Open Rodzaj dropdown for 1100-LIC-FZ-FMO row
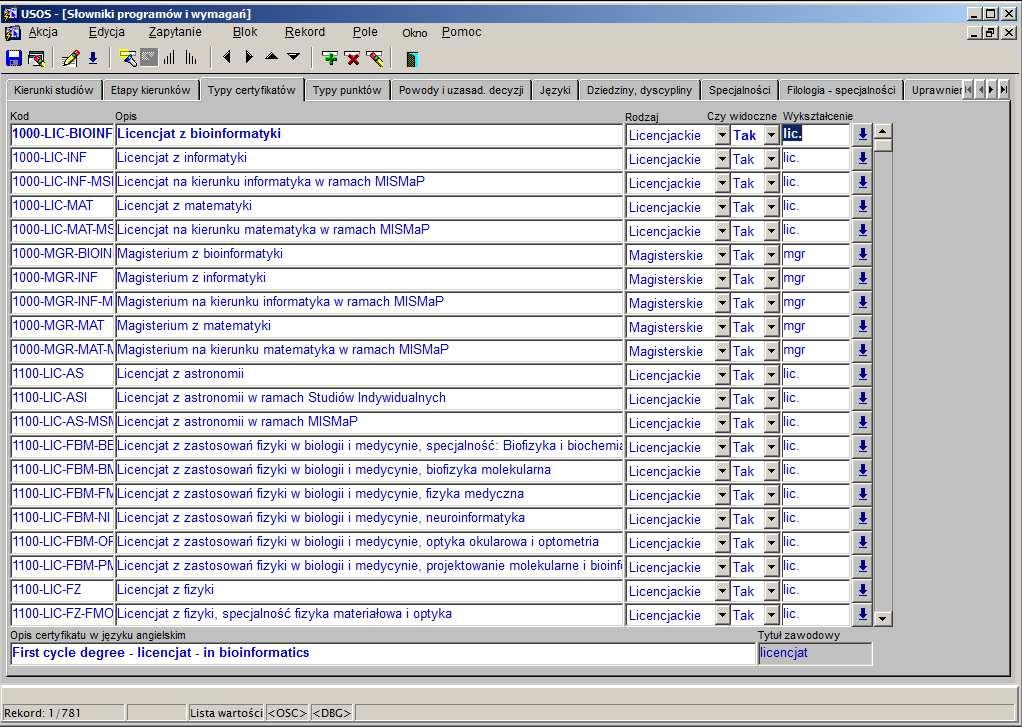The height and width of the screenshot is (727, 1022). pos(722,615)
